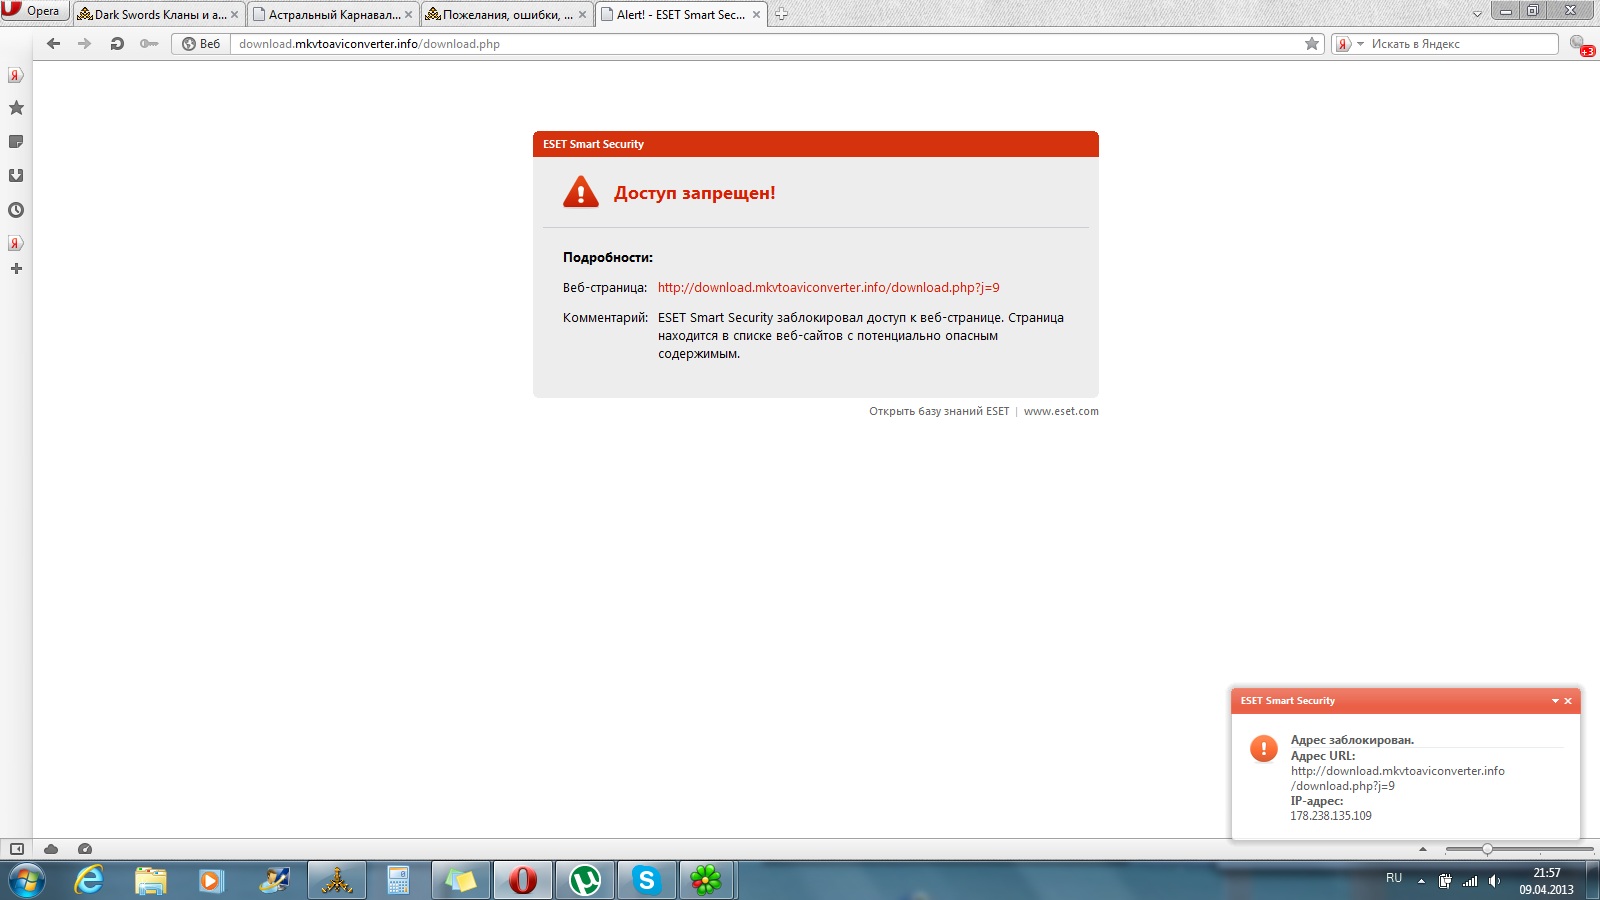Go back to previous page
1600x900 pixels.
[54, 44]
